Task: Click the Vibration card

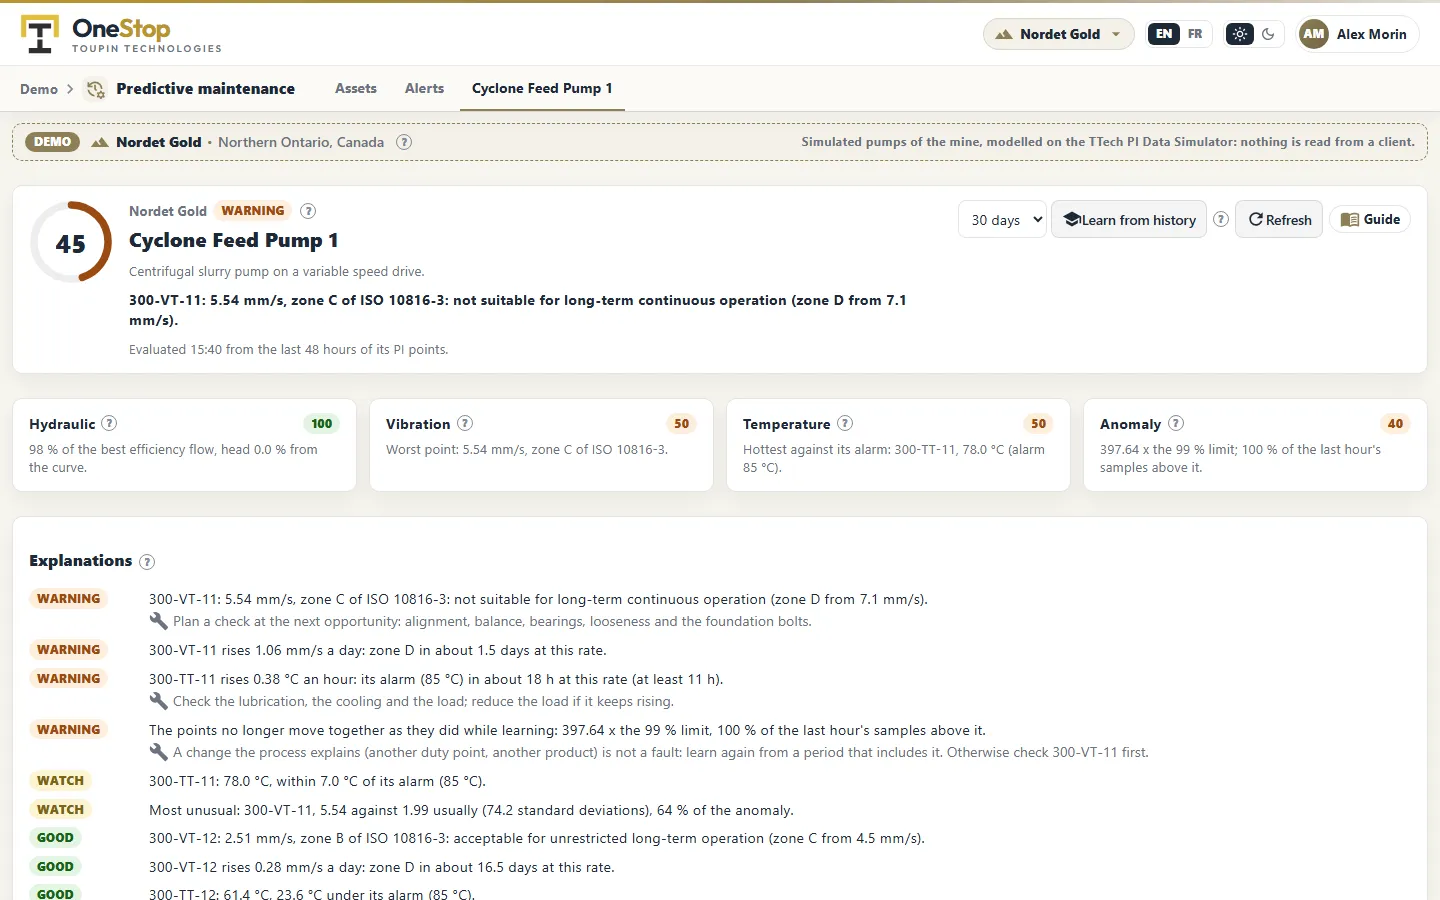Action: pyautogui.click(x=541, y=445)
